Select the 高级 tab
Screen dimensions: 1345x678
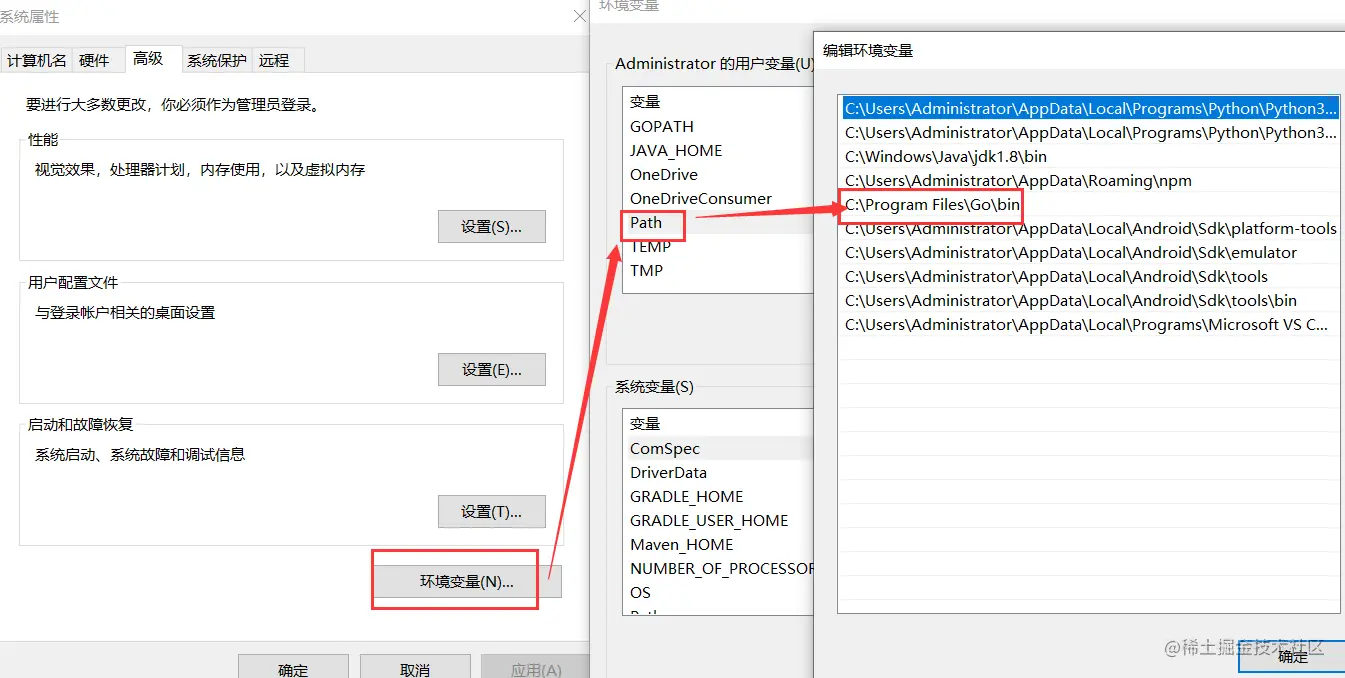148,58
